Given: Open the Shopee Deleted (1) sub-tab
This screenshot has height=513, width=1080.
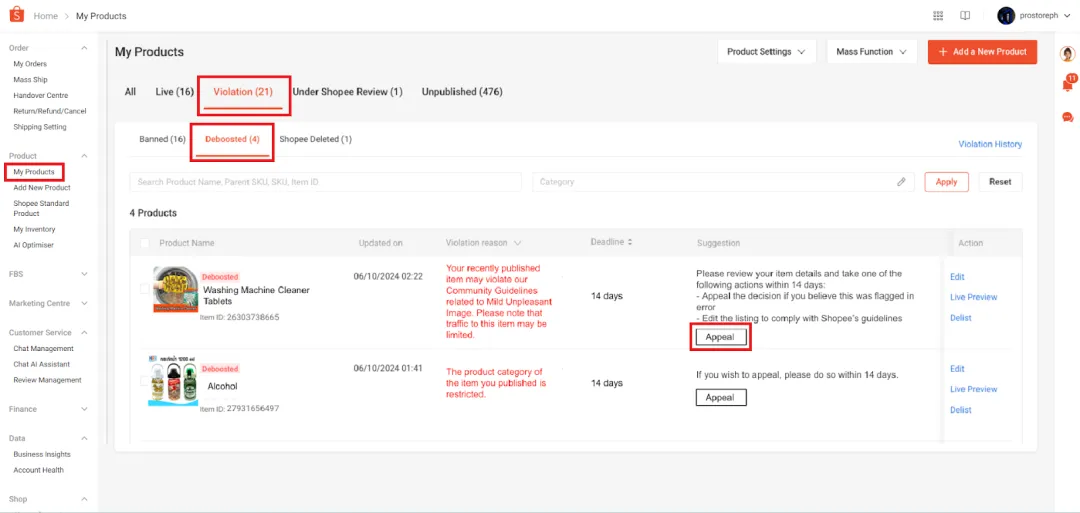Looking at the screenshot, I should (315, 139).
